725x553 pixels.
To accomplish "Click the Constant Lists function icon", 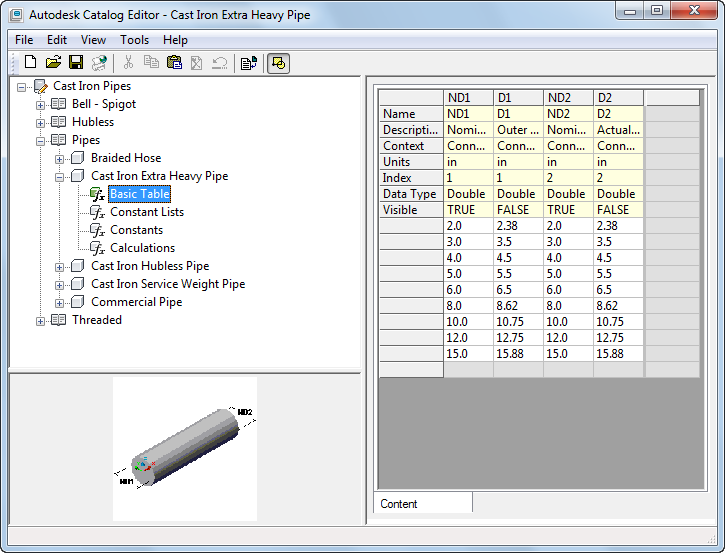I will pos(97,212).
